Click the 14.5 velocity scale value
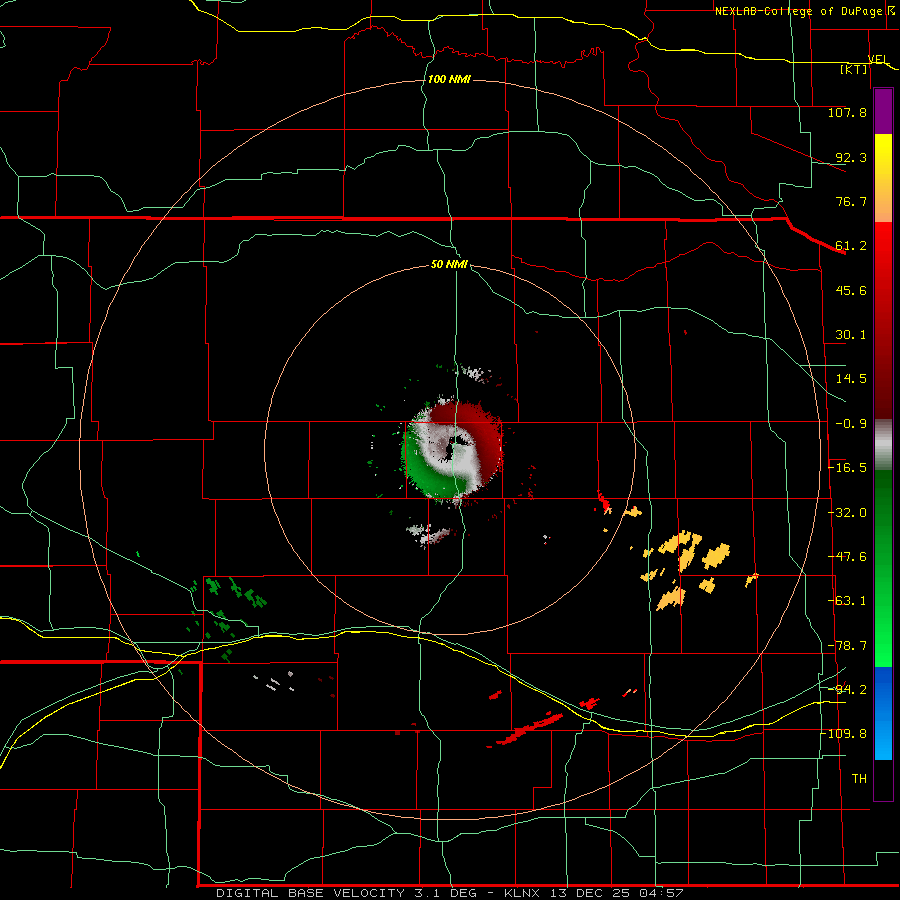Image resolution: width=900 pixels, height=900 pixels. 851,379
